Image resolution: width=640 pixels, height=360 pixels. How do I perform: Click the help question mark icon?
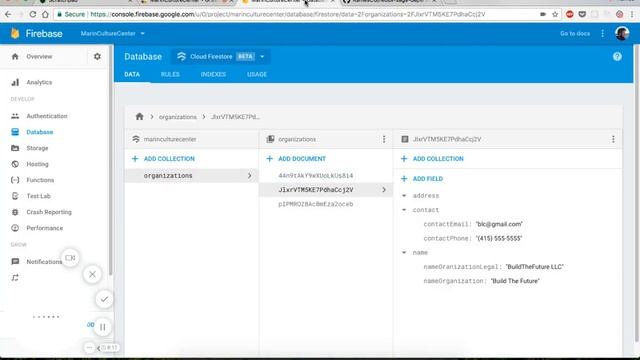tap(617, 56)
